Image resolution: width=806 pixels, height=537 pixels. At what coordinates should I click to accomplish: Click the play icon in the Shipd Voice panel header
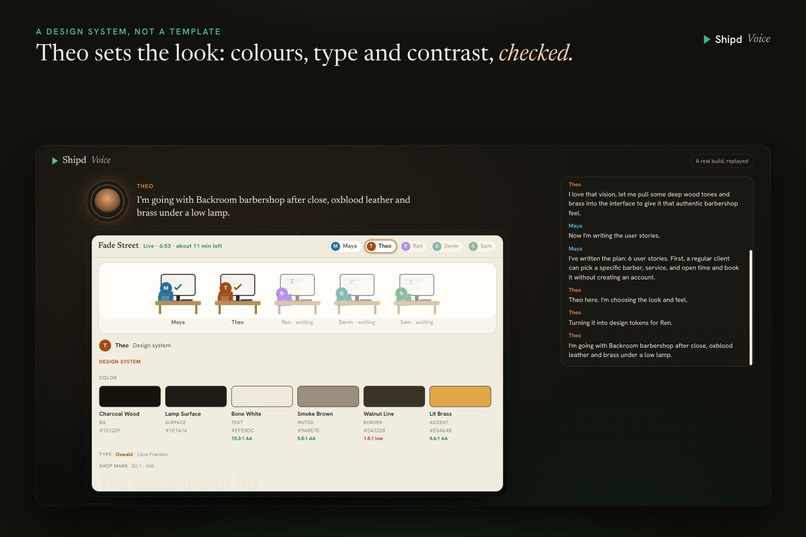click(54, 161)
